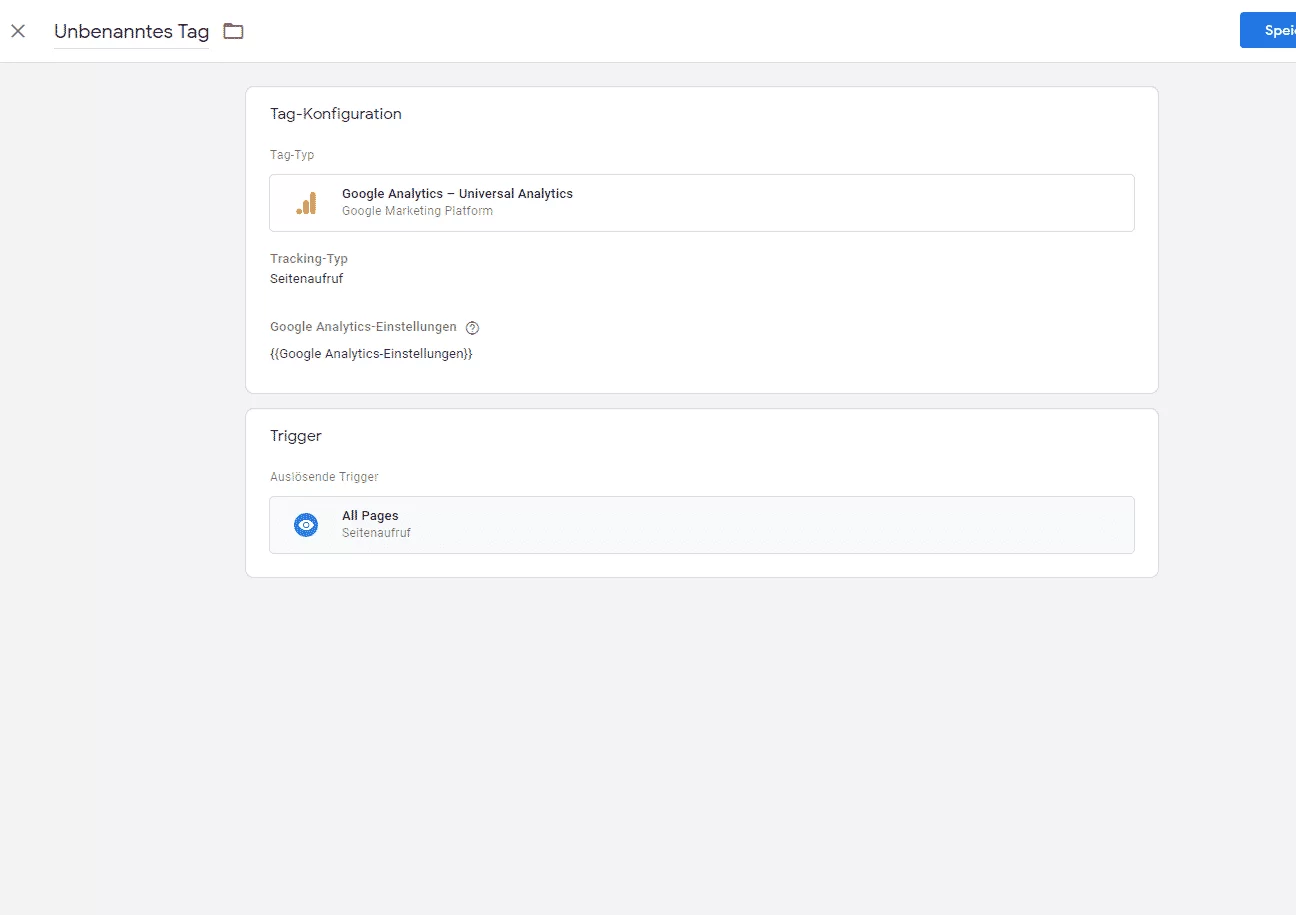Viewport: 1296px width, 915px height.
Task: Rename the tag via Unbenanntes Tag field
Action: coord(131,31)
